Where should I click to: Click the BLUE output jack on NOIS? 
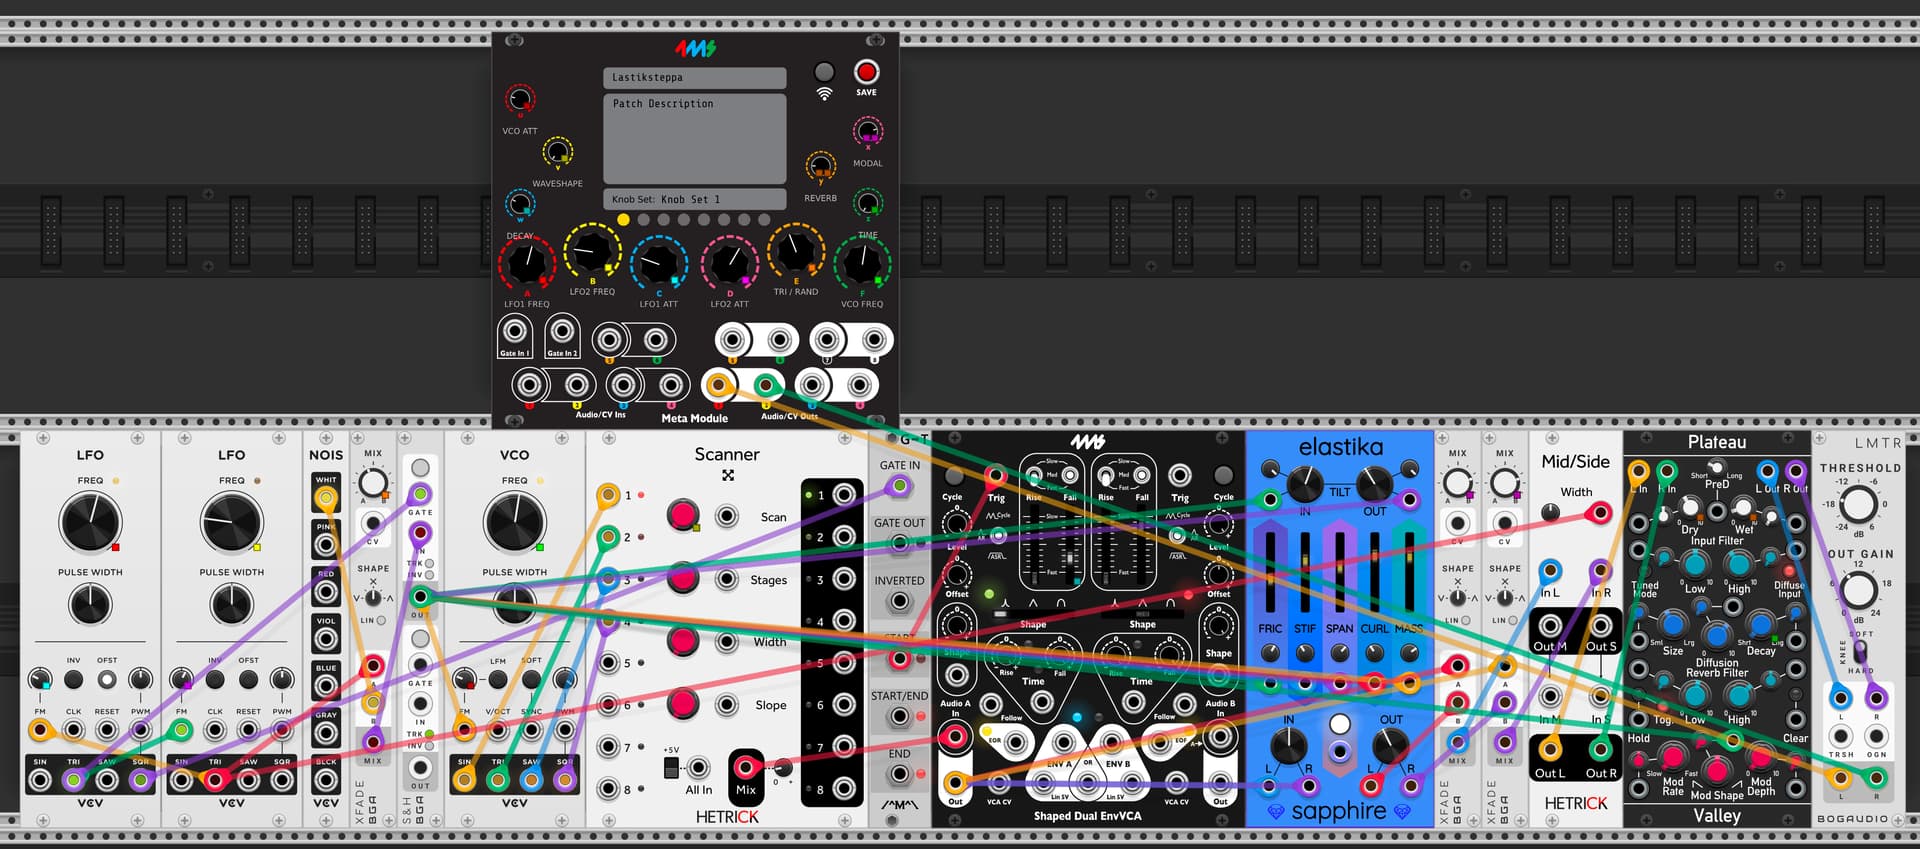pyautogui.click(x=326, y=686)
